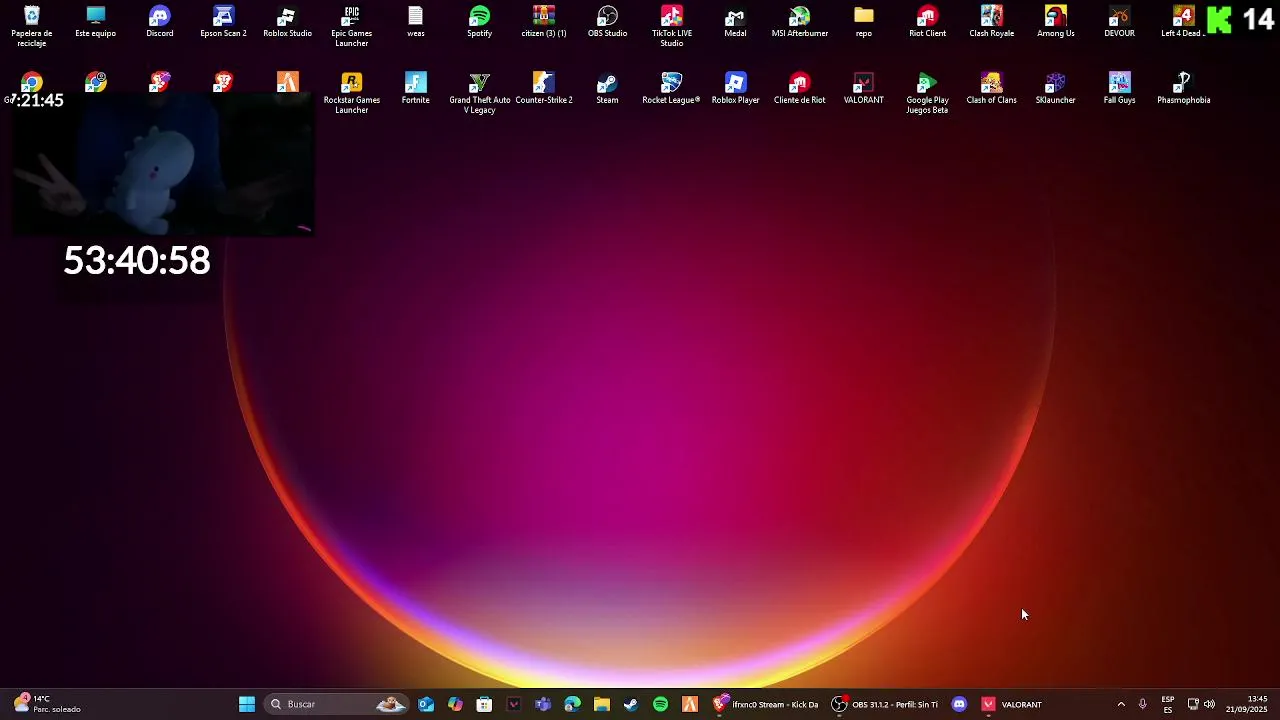Open Spotify from the taskbar
1280x720 pixels.
(660, 704)
